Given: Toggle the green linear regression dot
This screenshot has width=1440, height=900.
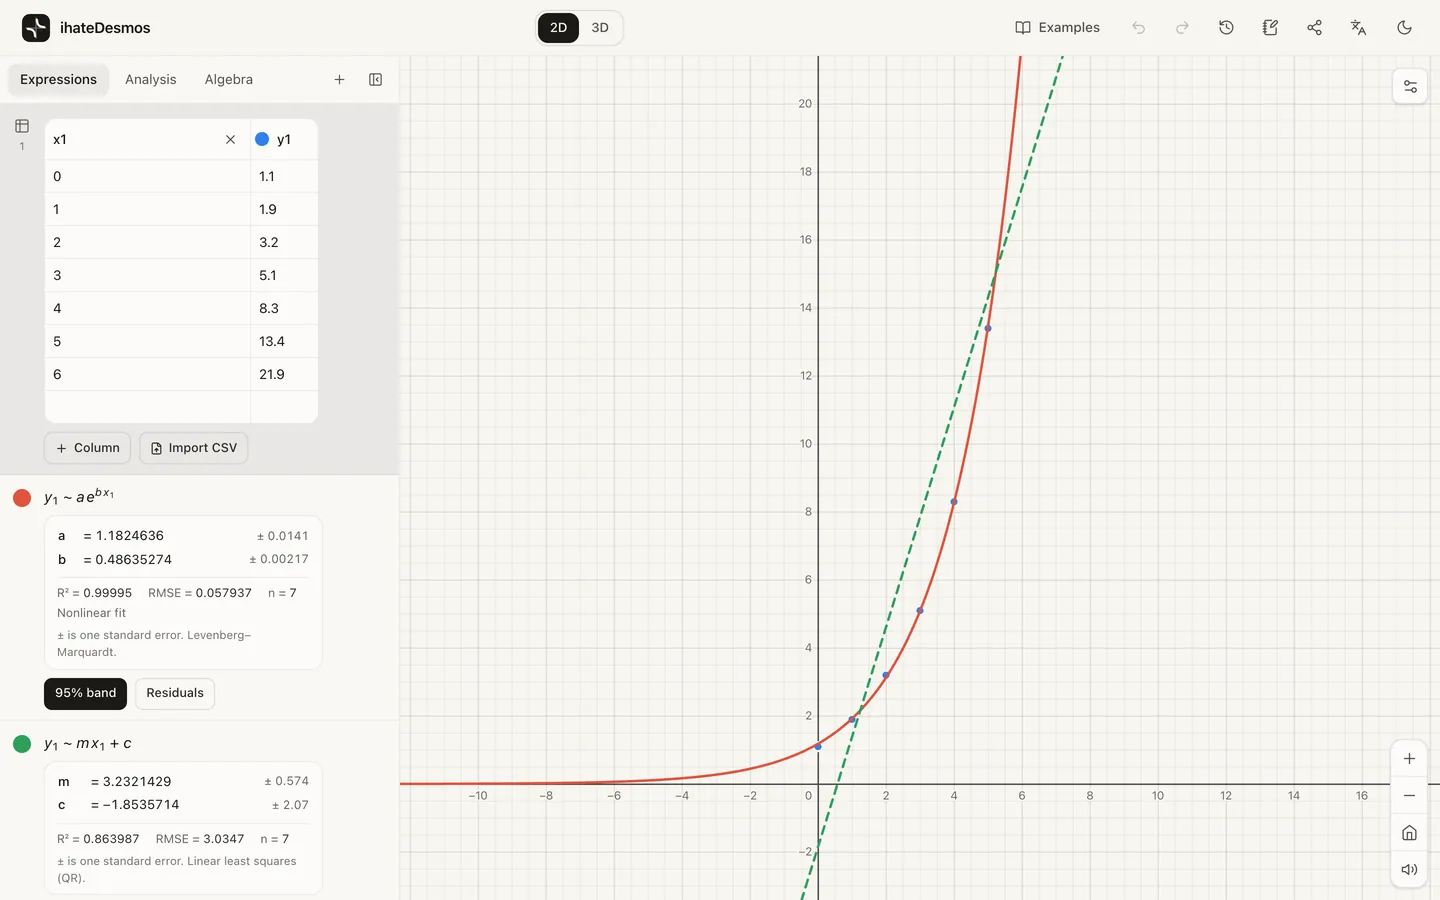Looking at the screenshot, I should click(x=22, y=744).
